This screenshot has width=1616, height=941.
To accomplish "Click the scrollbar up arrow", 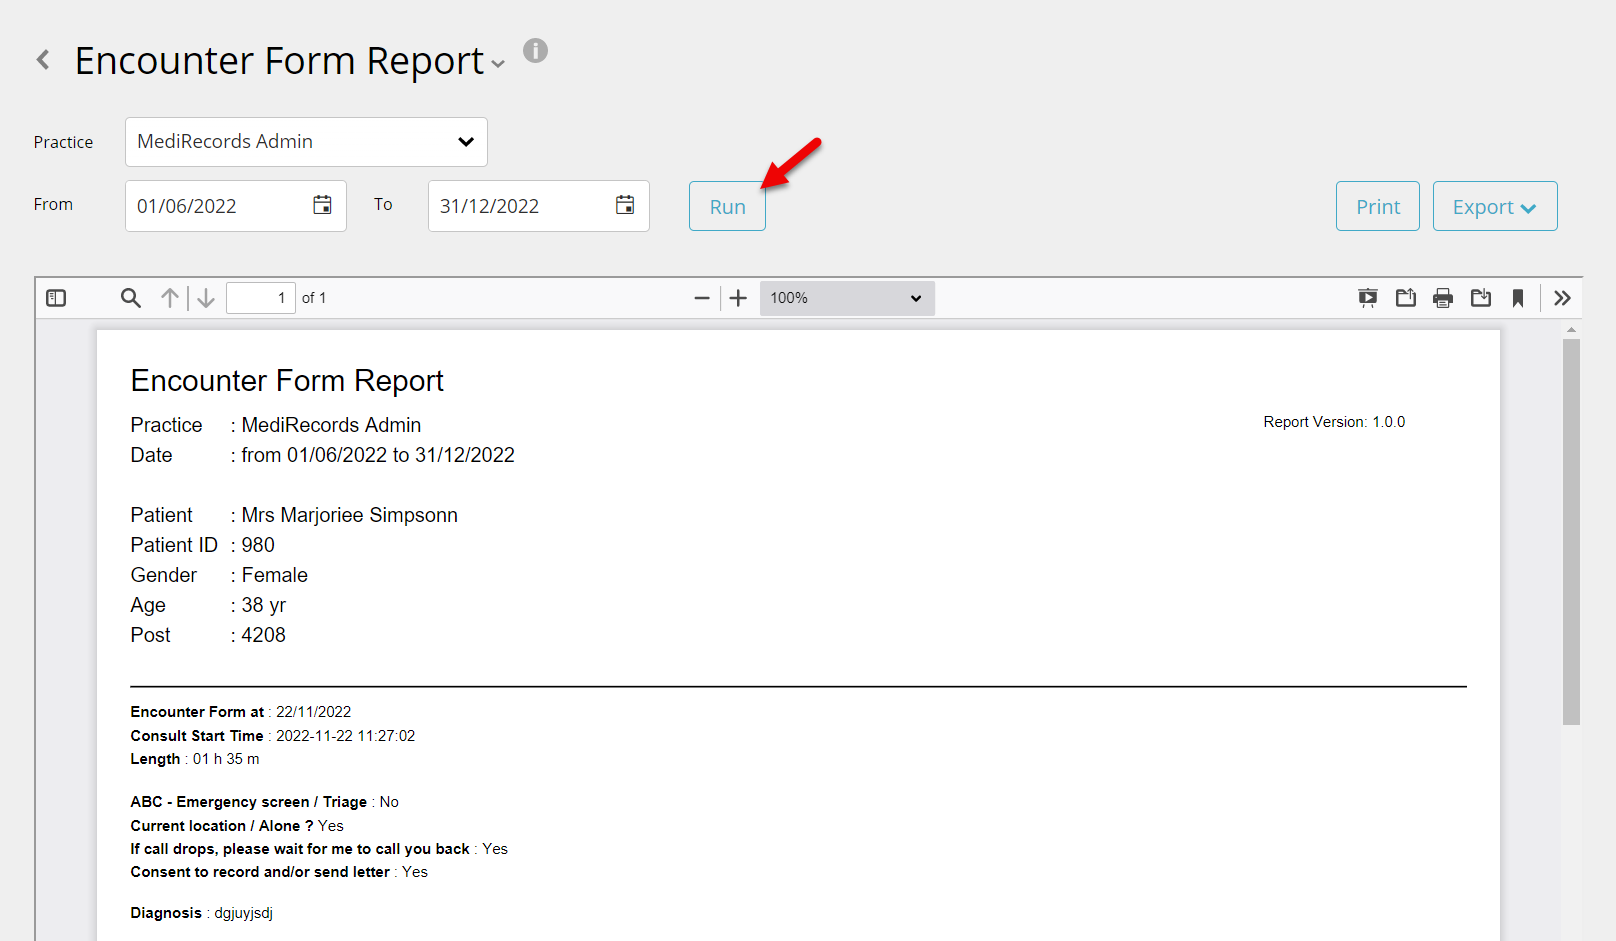I will point(1571,329).
